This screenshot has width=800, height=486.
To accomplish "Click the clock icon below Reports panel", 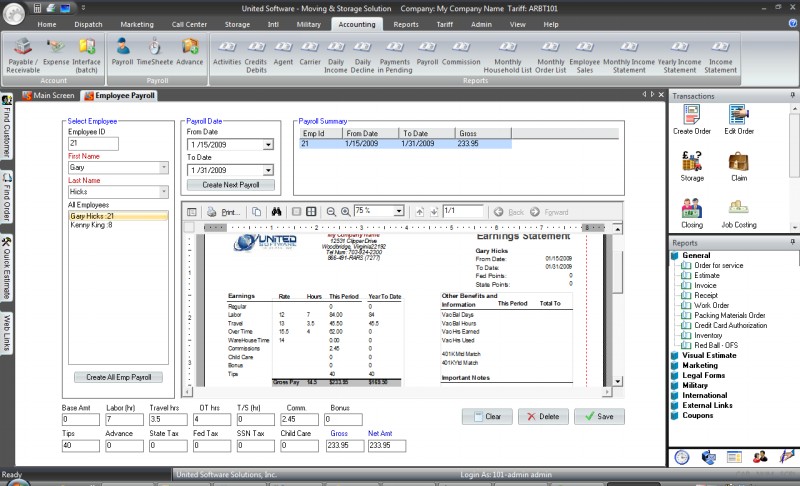I will [682, 457].
